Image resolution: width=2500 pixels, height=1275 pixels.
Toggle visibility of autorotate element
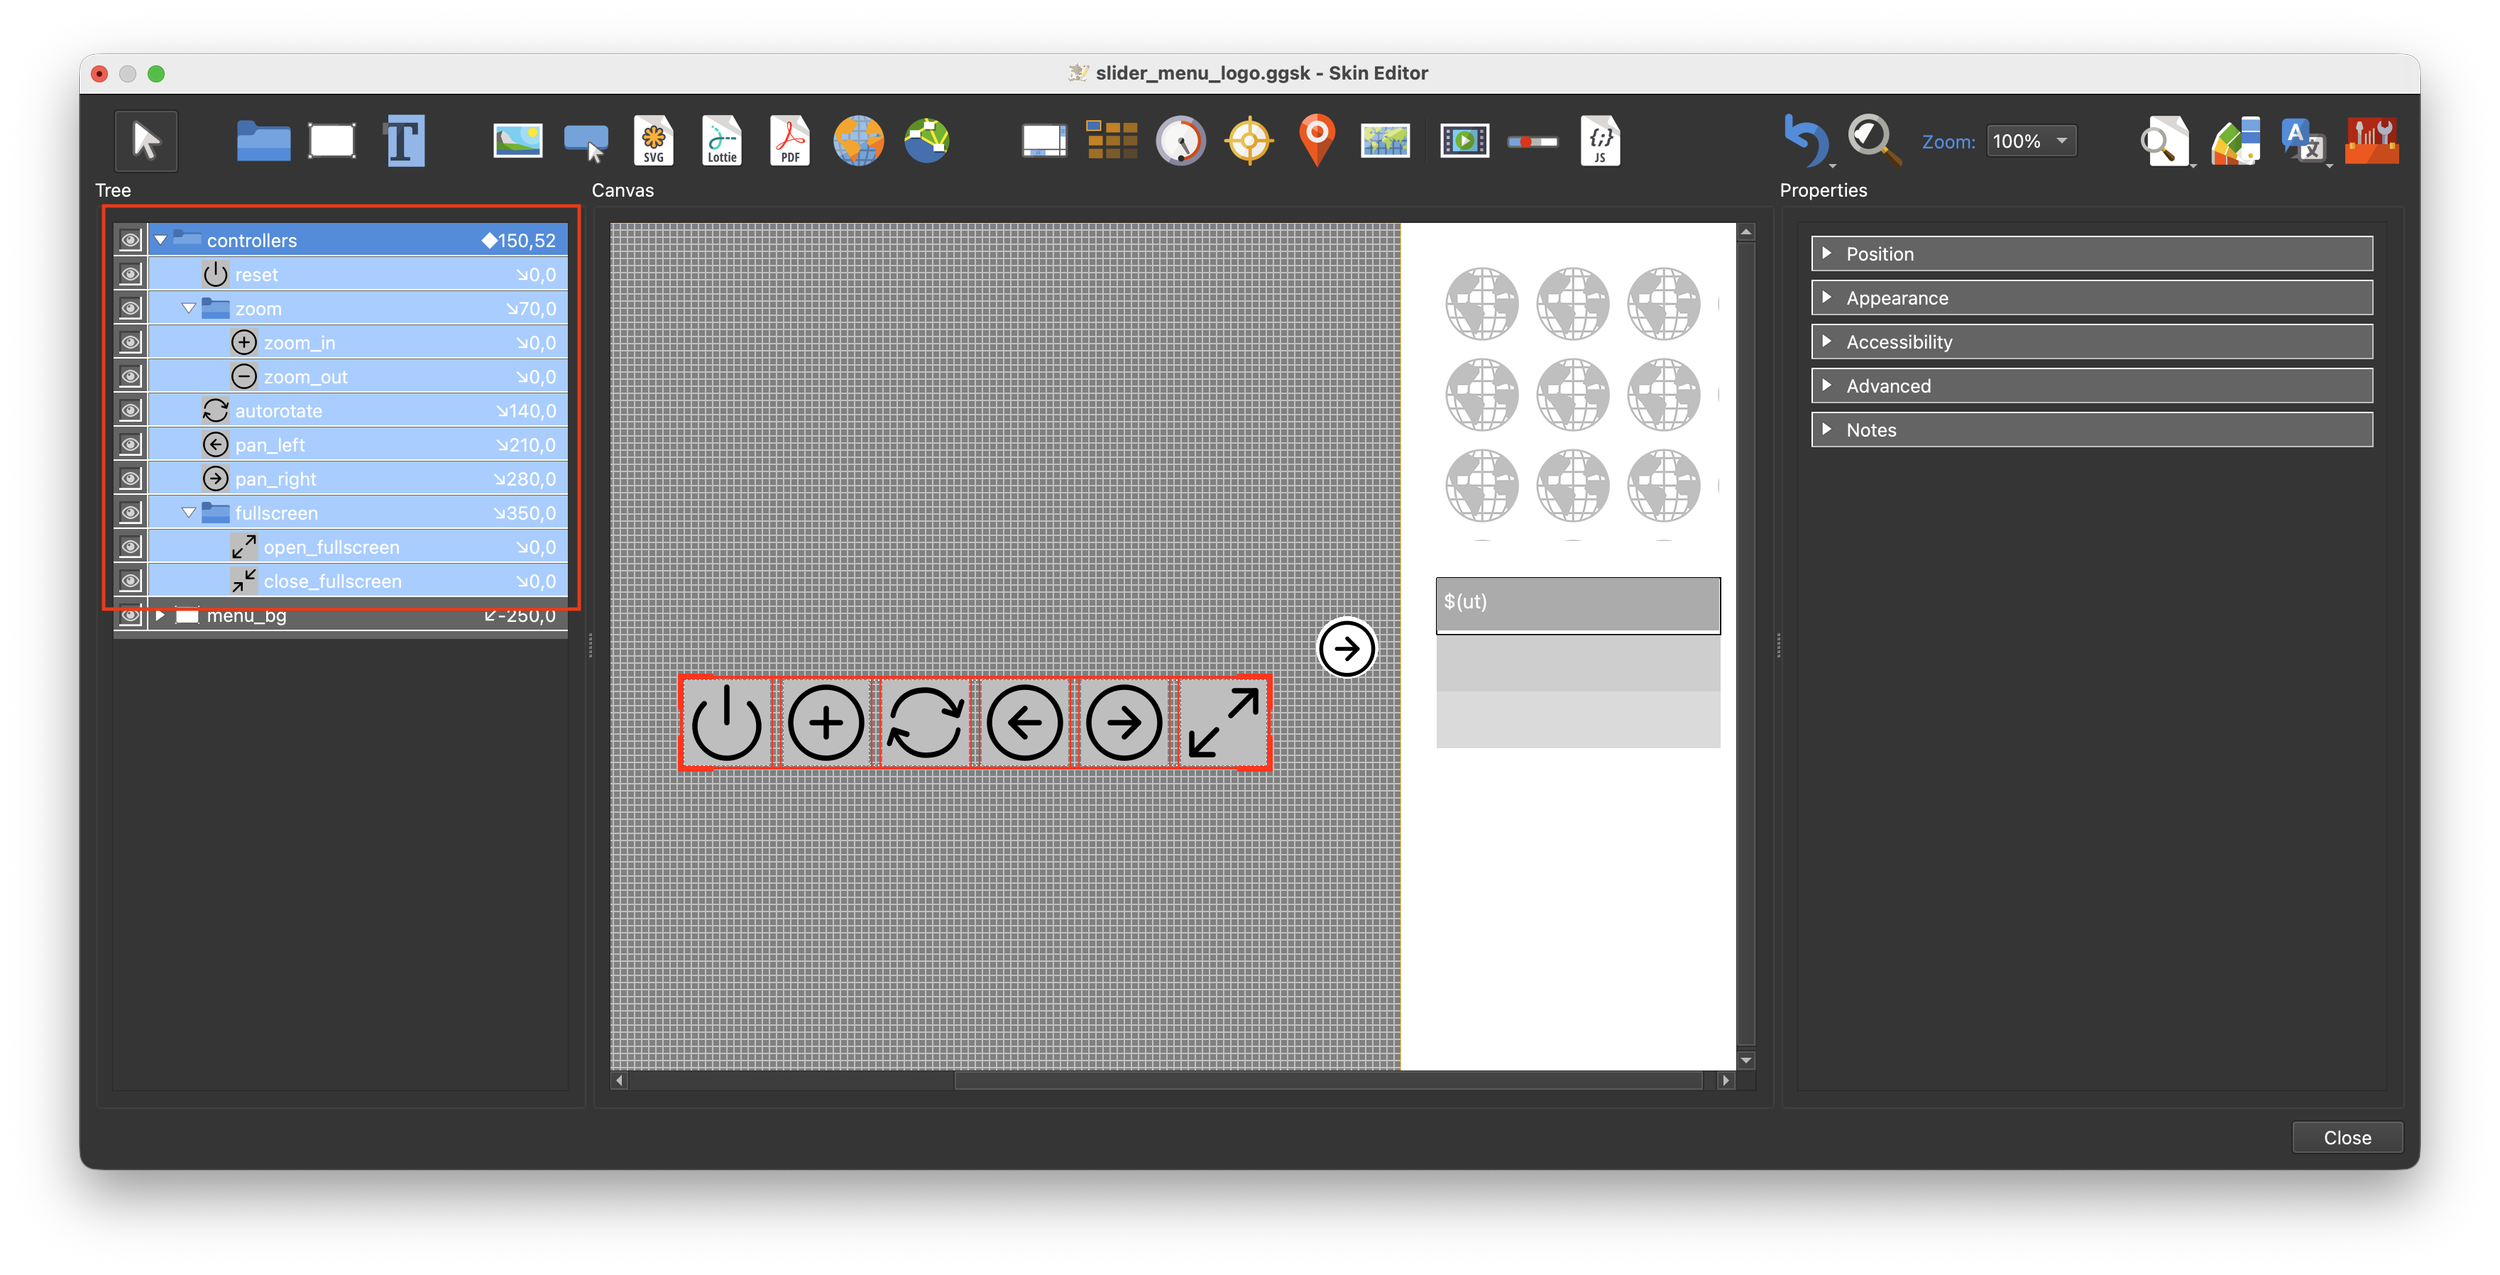pos(130,410)
